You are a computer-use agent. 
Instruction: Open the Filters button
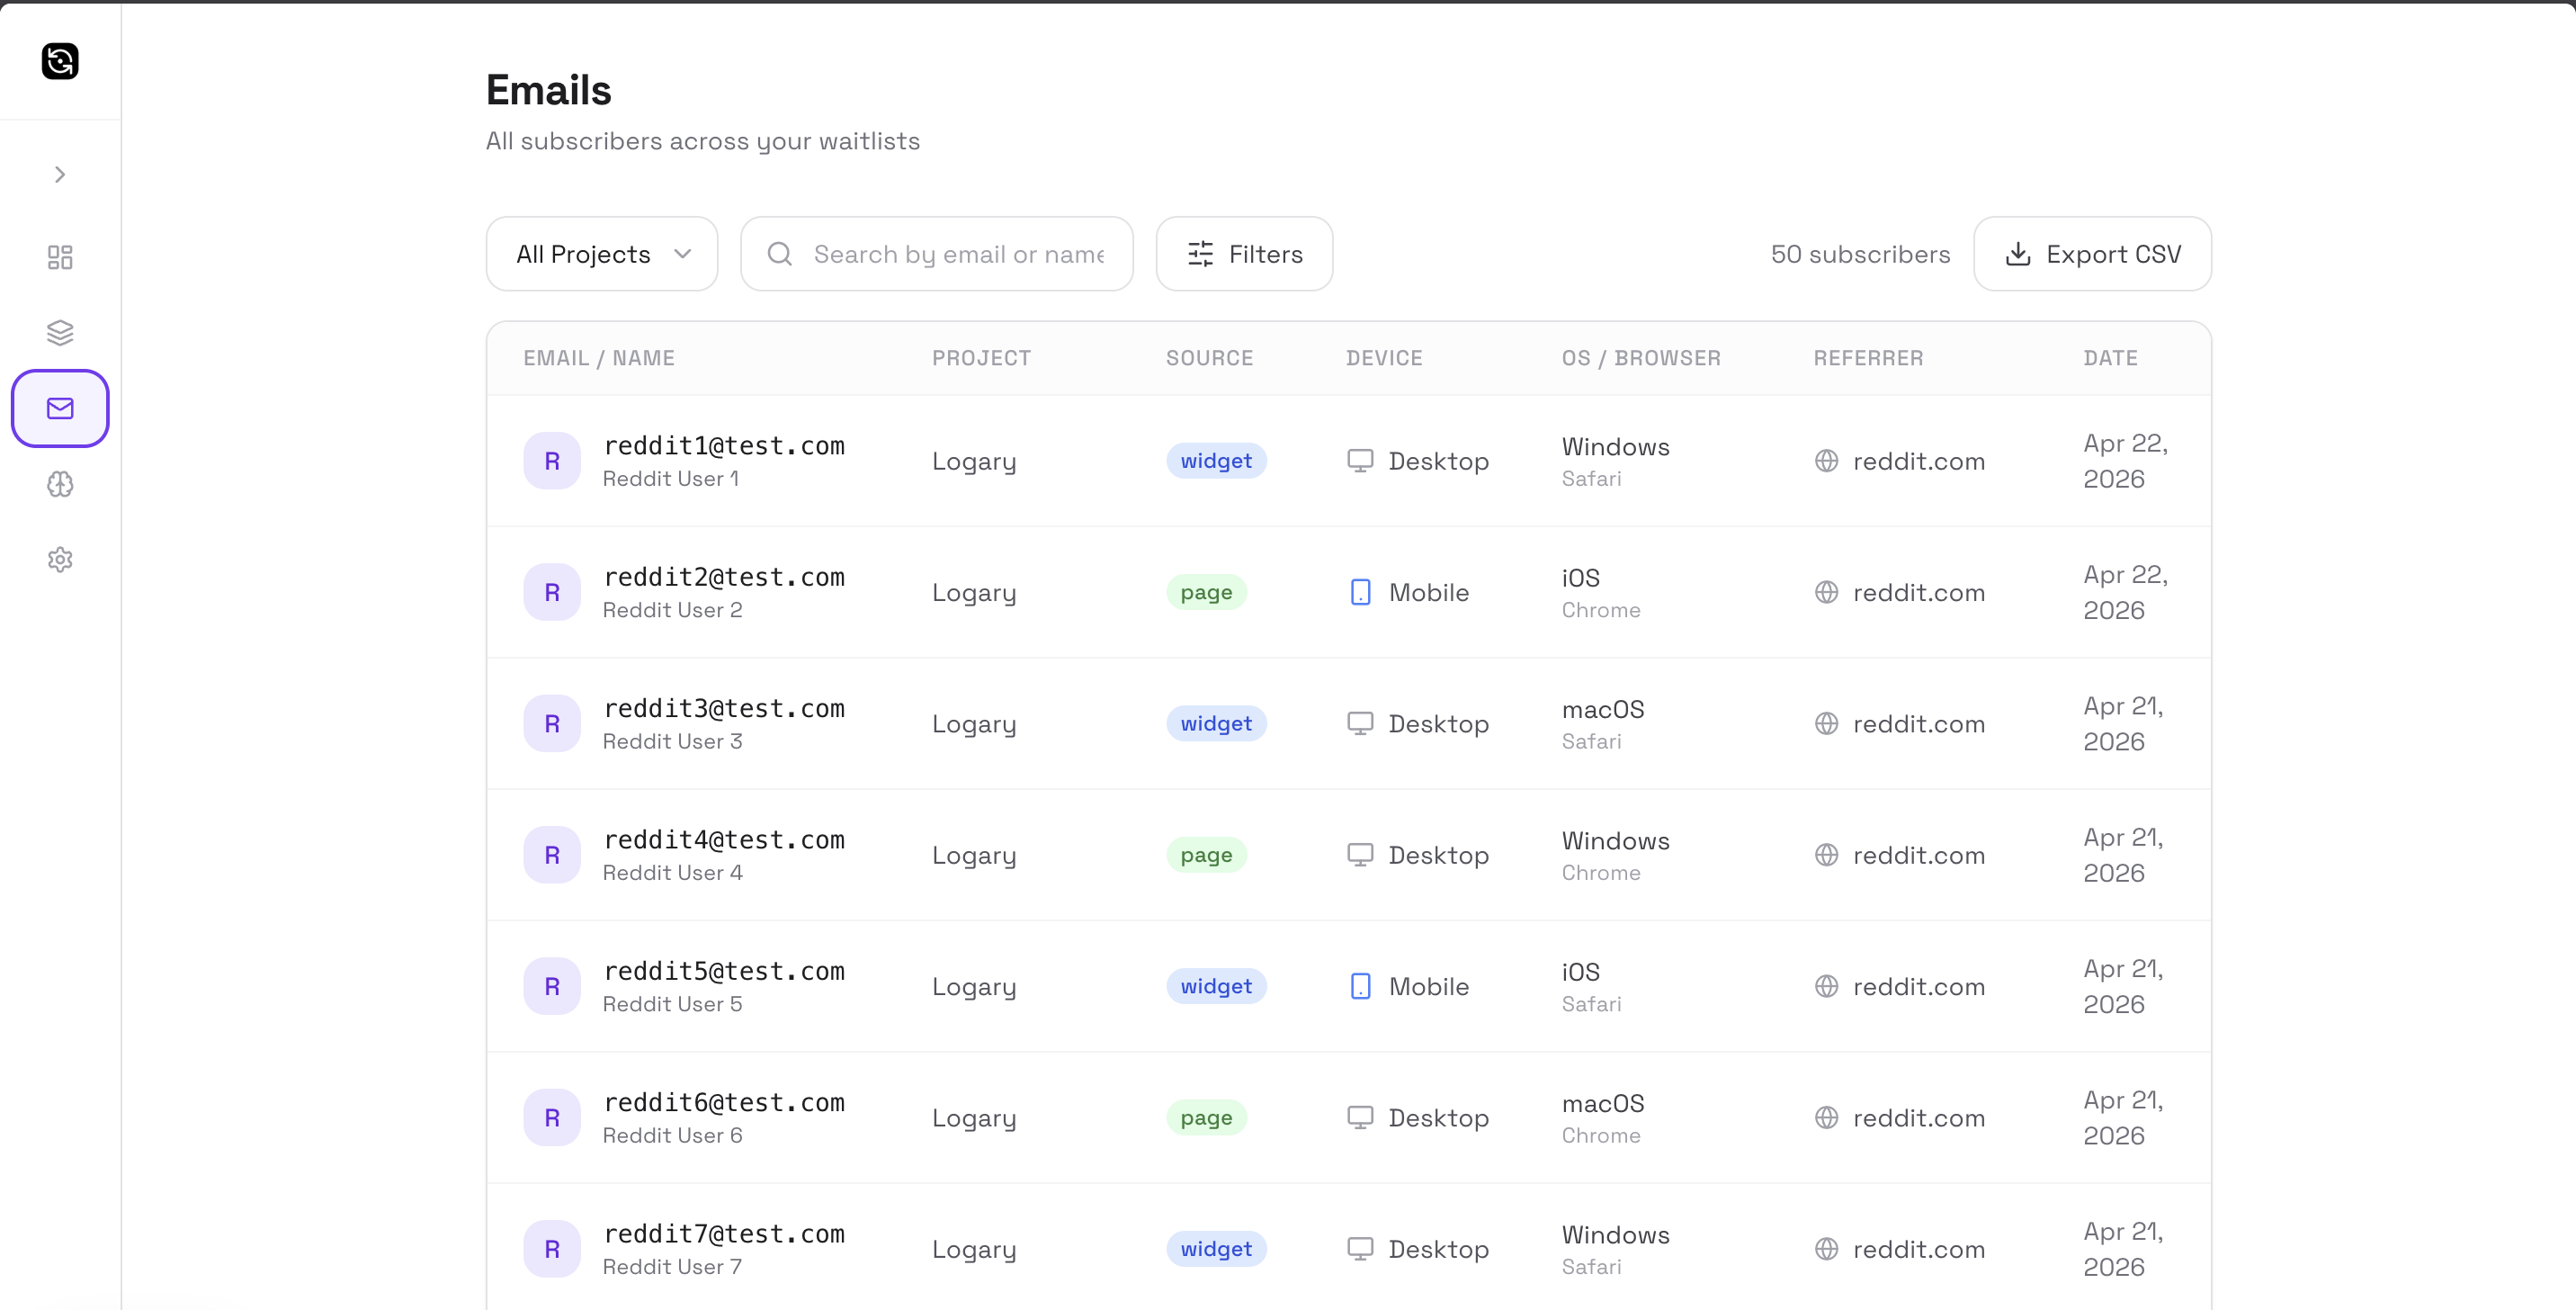1244,254
